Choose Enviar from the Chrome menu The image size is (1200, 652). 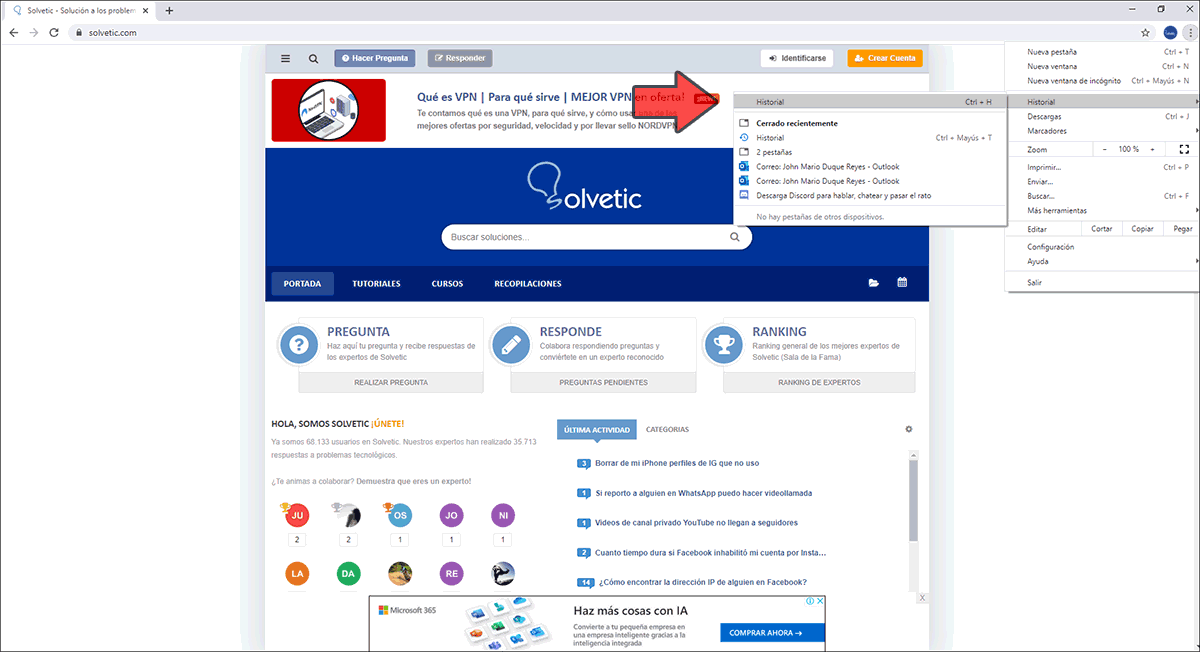1102,182
